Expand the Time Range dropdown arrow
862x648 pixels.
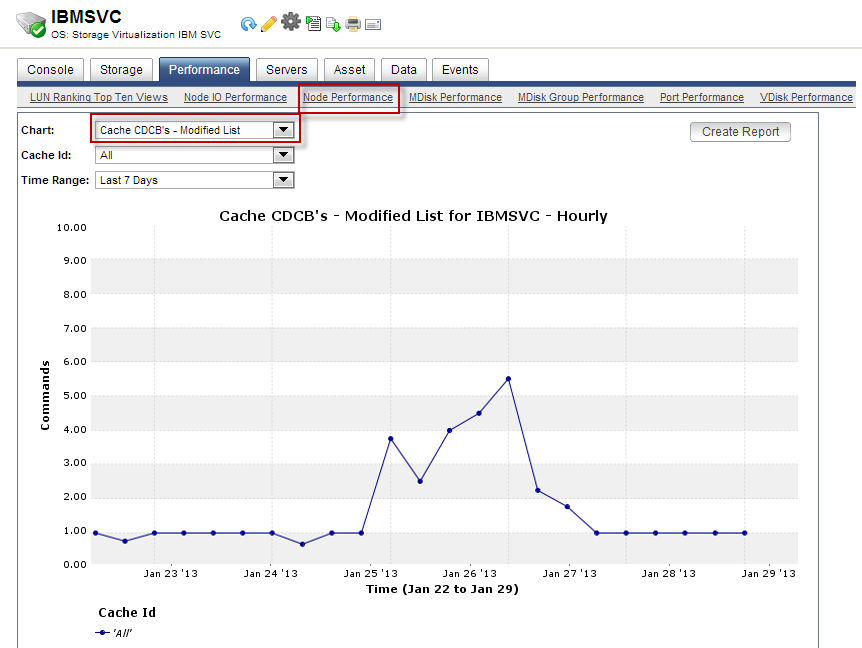283,180
